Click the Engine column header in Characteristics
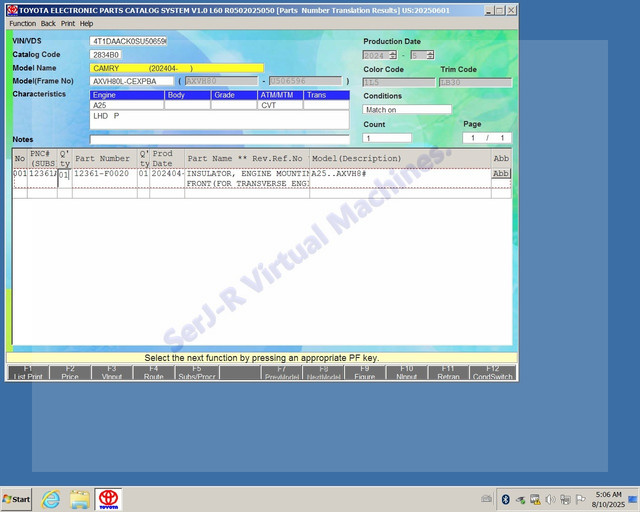640x512 pixels. [x=127, y=95]
